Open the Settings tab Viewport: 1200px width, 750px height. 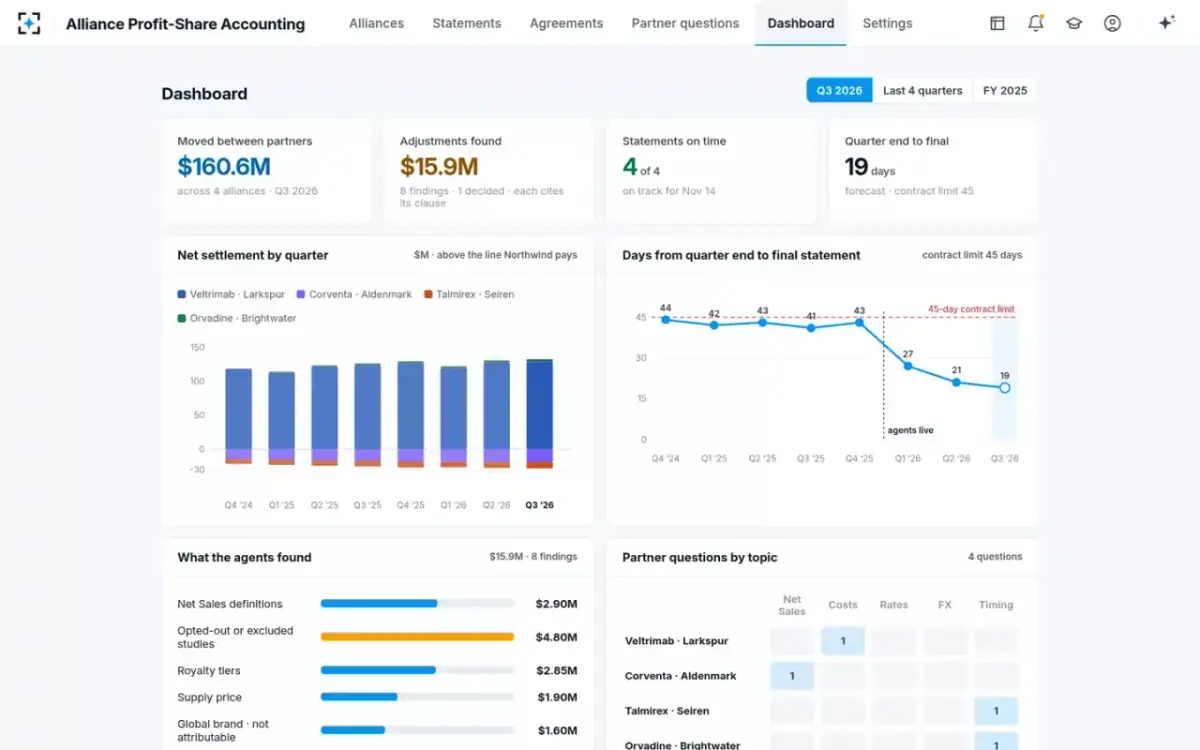coord(887,23)
